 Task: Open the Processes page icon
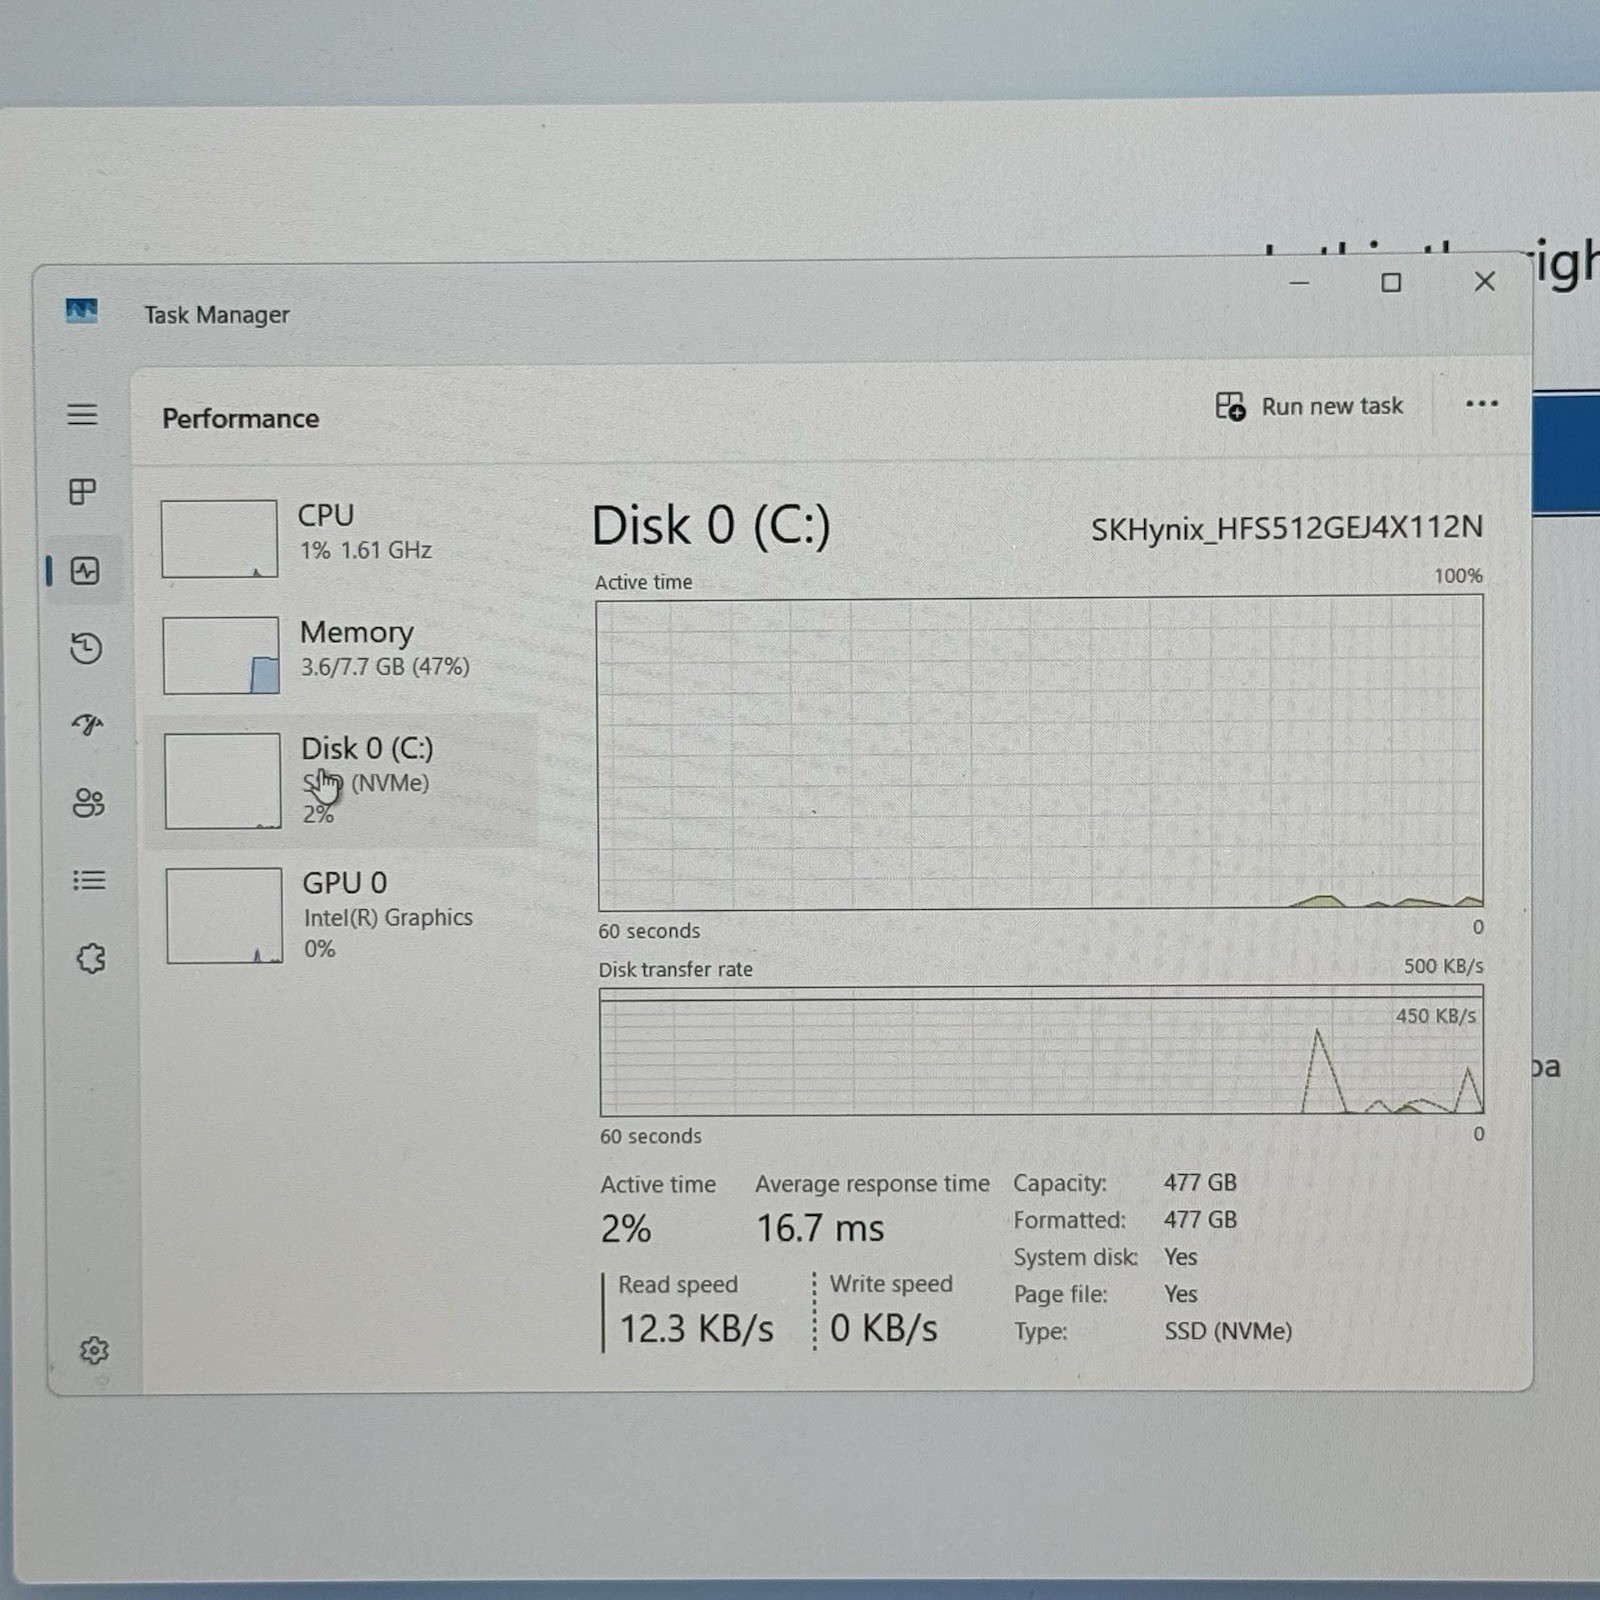tap(82, 491)
